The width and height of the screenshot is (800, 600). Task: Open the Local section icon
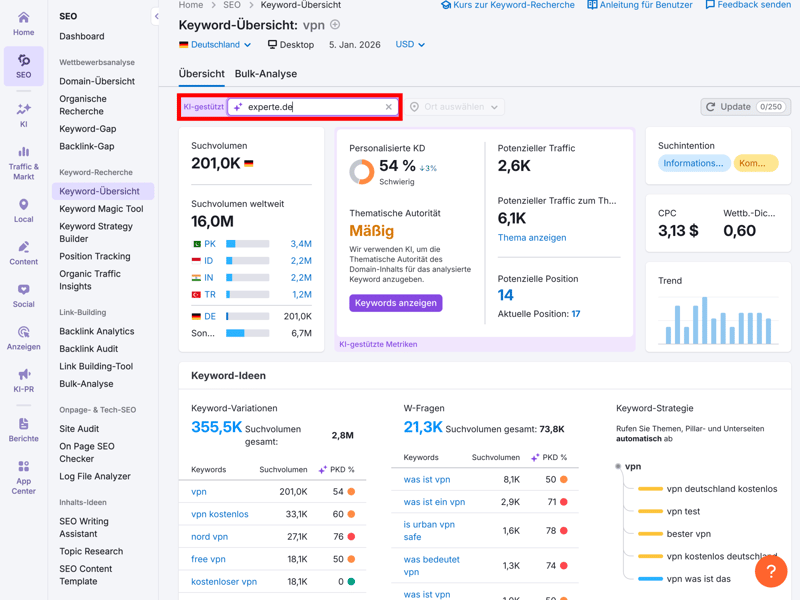click(23, 209)
